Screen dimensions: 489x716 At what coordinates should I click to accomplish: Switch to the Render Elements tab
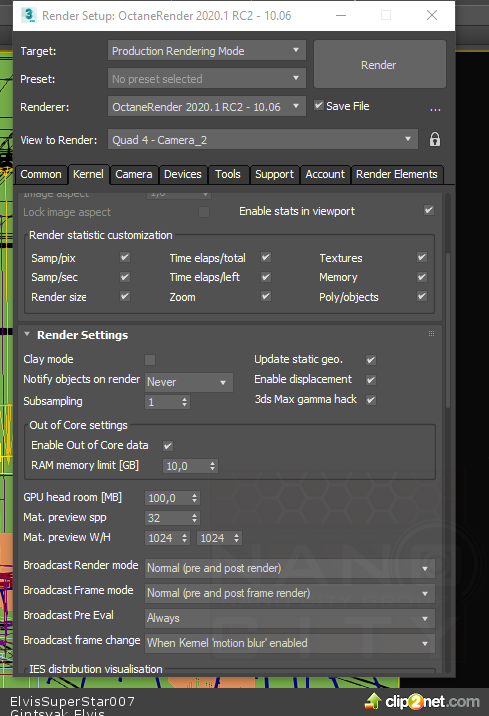(x=397, y=174)
